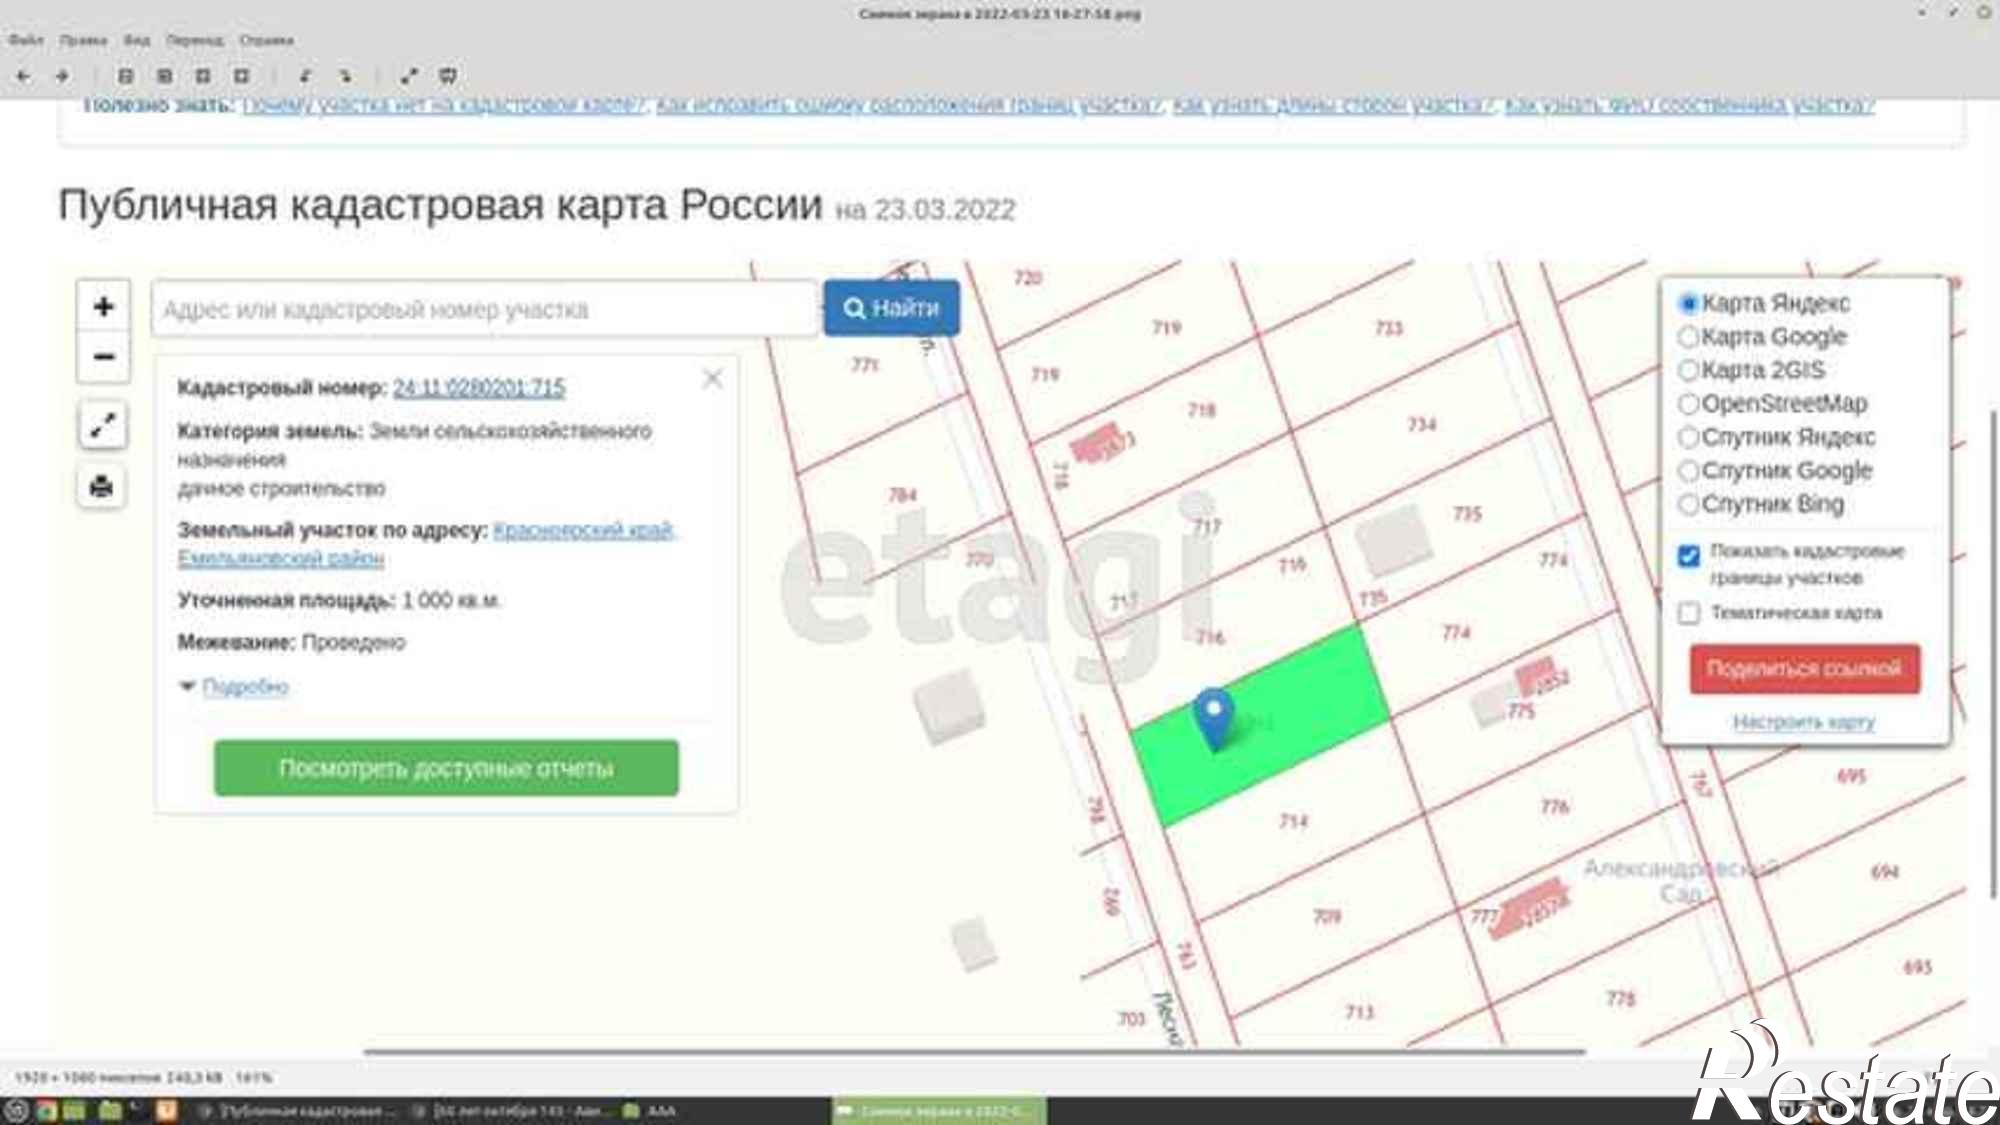
Task: Click parcel 734 on the map
Action: pos(1422,424)
